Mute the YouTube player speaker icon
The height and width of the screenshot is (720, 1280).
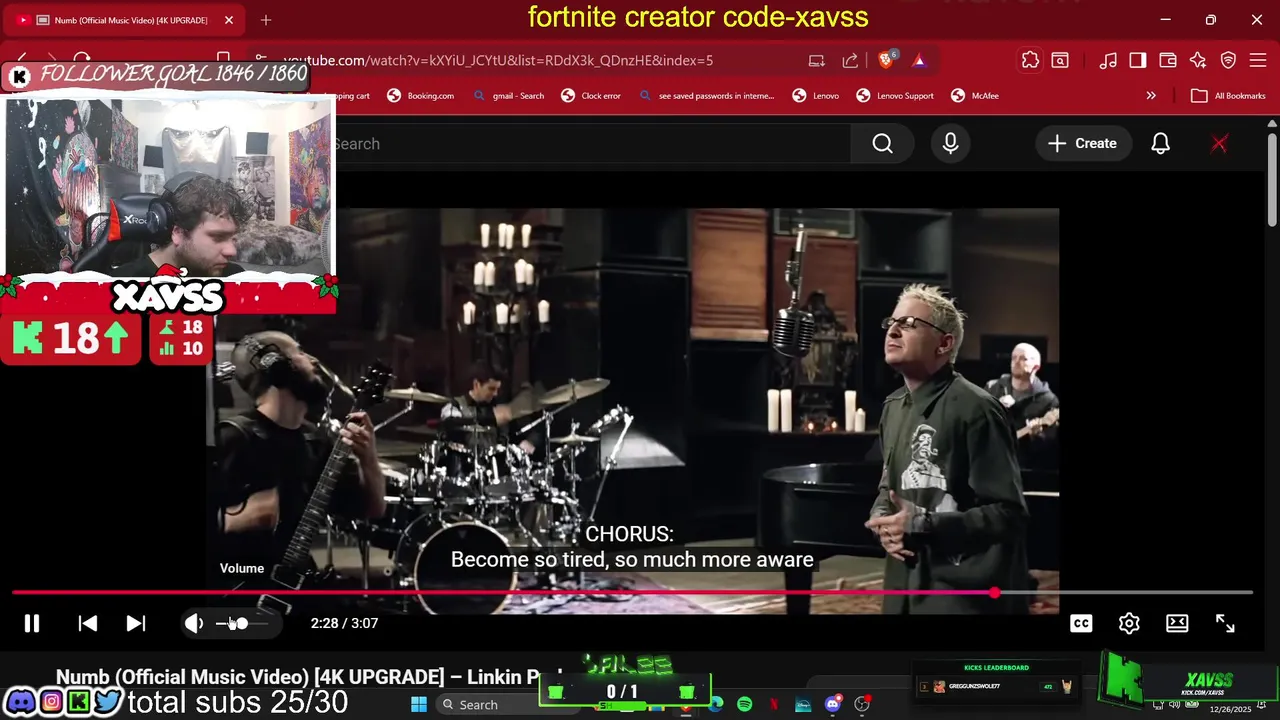pos(194,623)
